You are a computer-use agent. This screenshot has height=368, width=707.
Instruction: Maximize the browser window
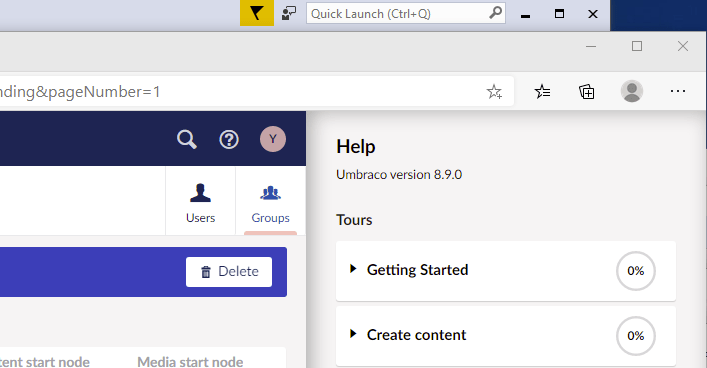click(x=637, y=46)
